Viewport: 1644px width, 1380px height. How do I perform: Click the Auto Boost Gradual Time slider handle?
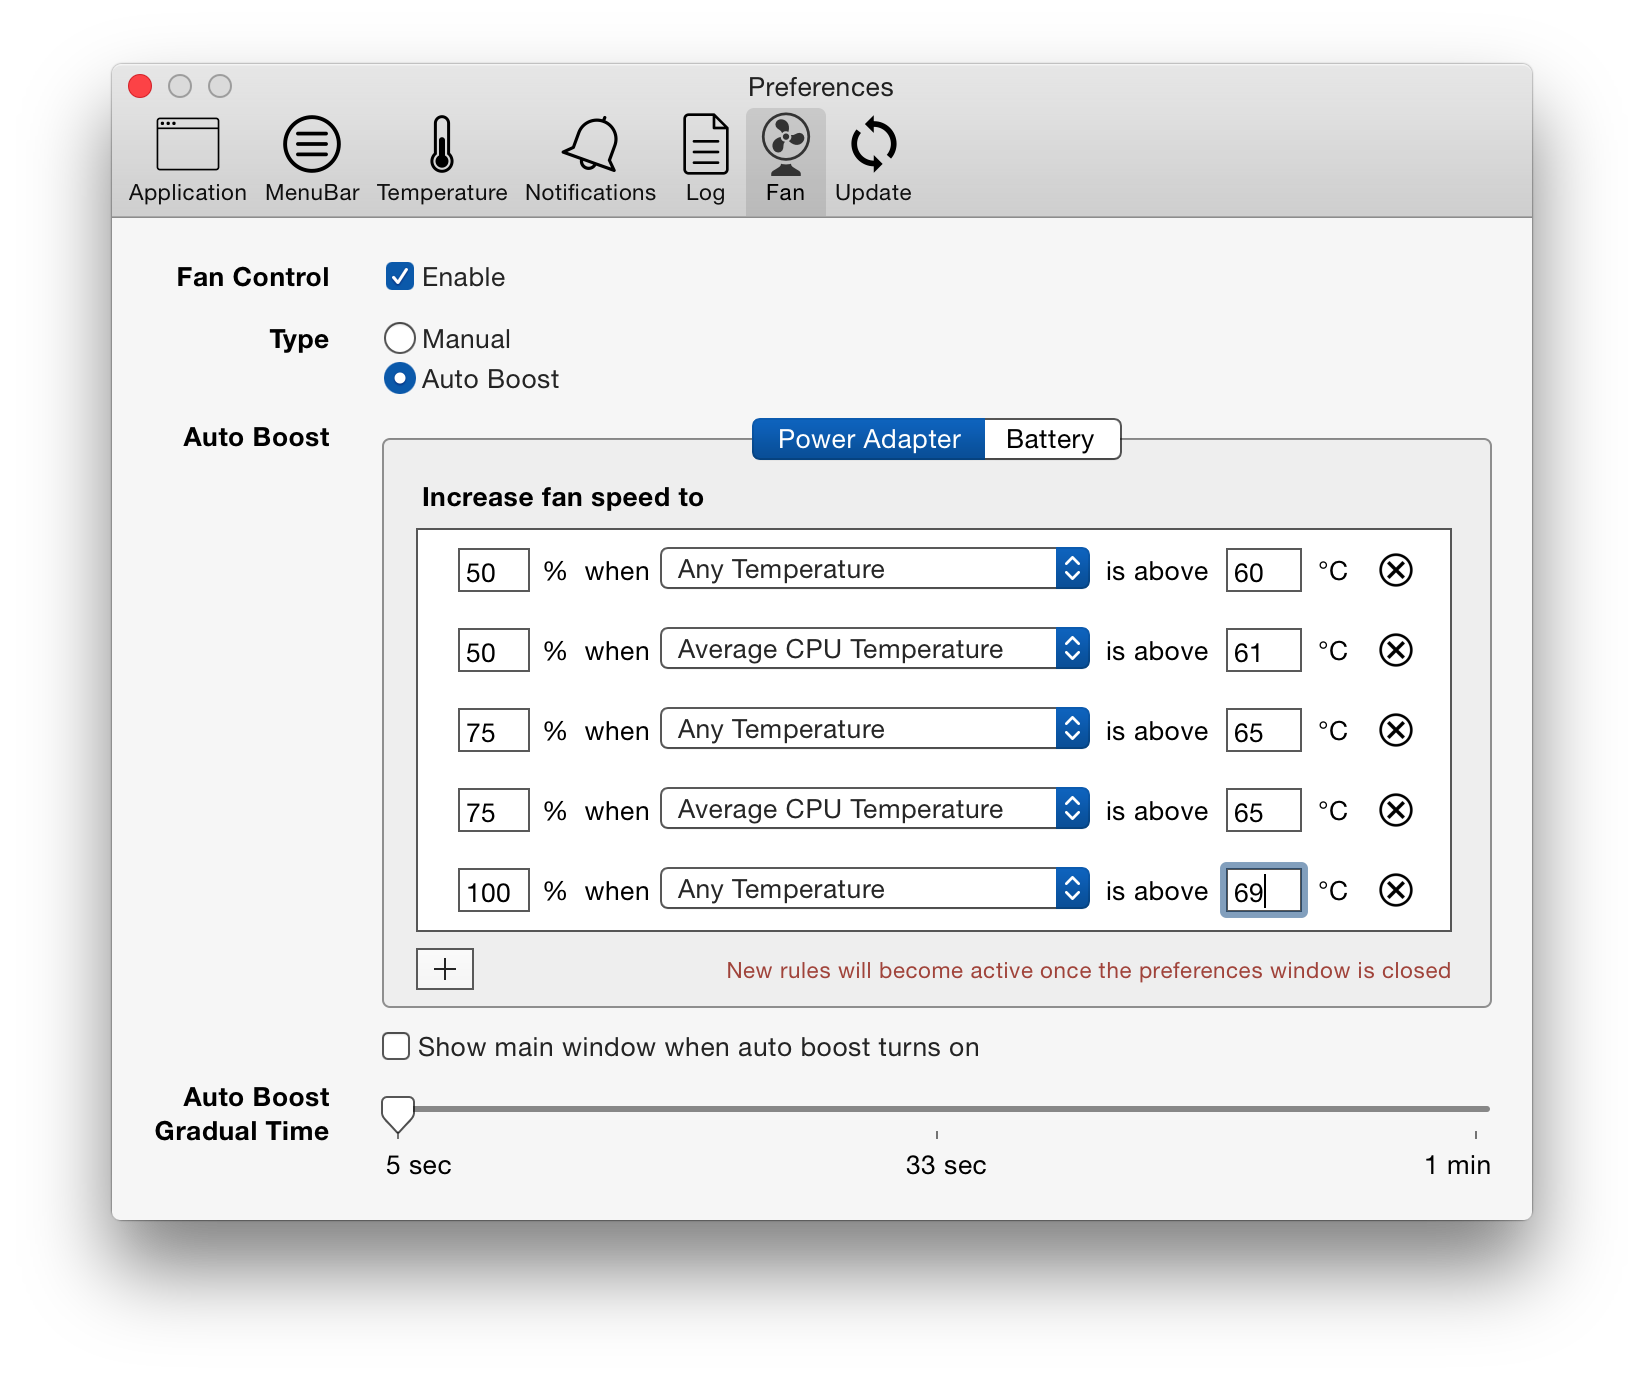pyautogui.click(x=398, y=1114)
